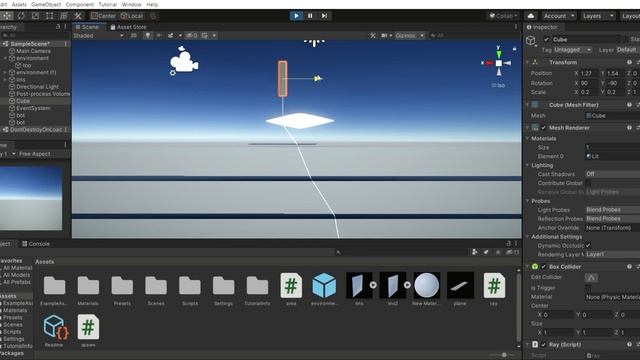Open Transform component help icon
The width and height of the screenshot is (640, 360).
629,62
